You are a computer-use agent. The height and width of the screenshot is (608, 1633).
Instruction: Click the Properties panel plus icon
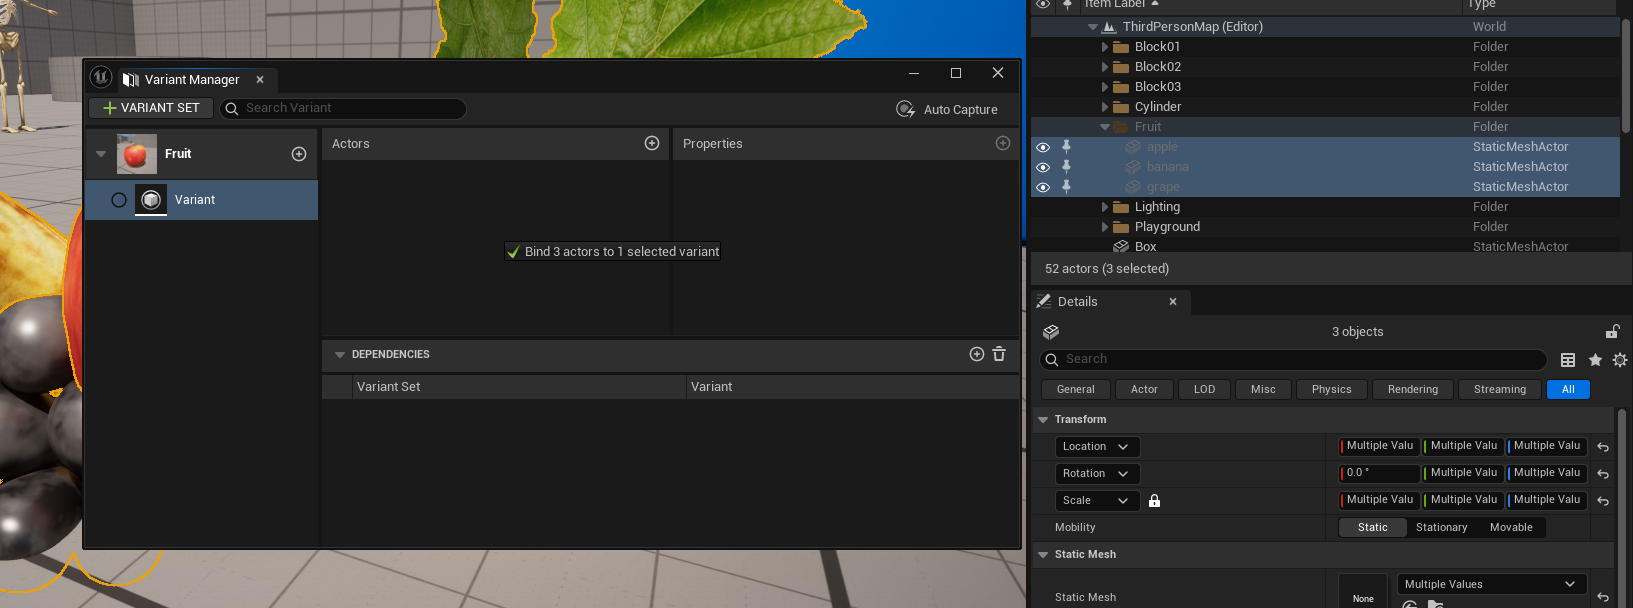(1003, 143)
